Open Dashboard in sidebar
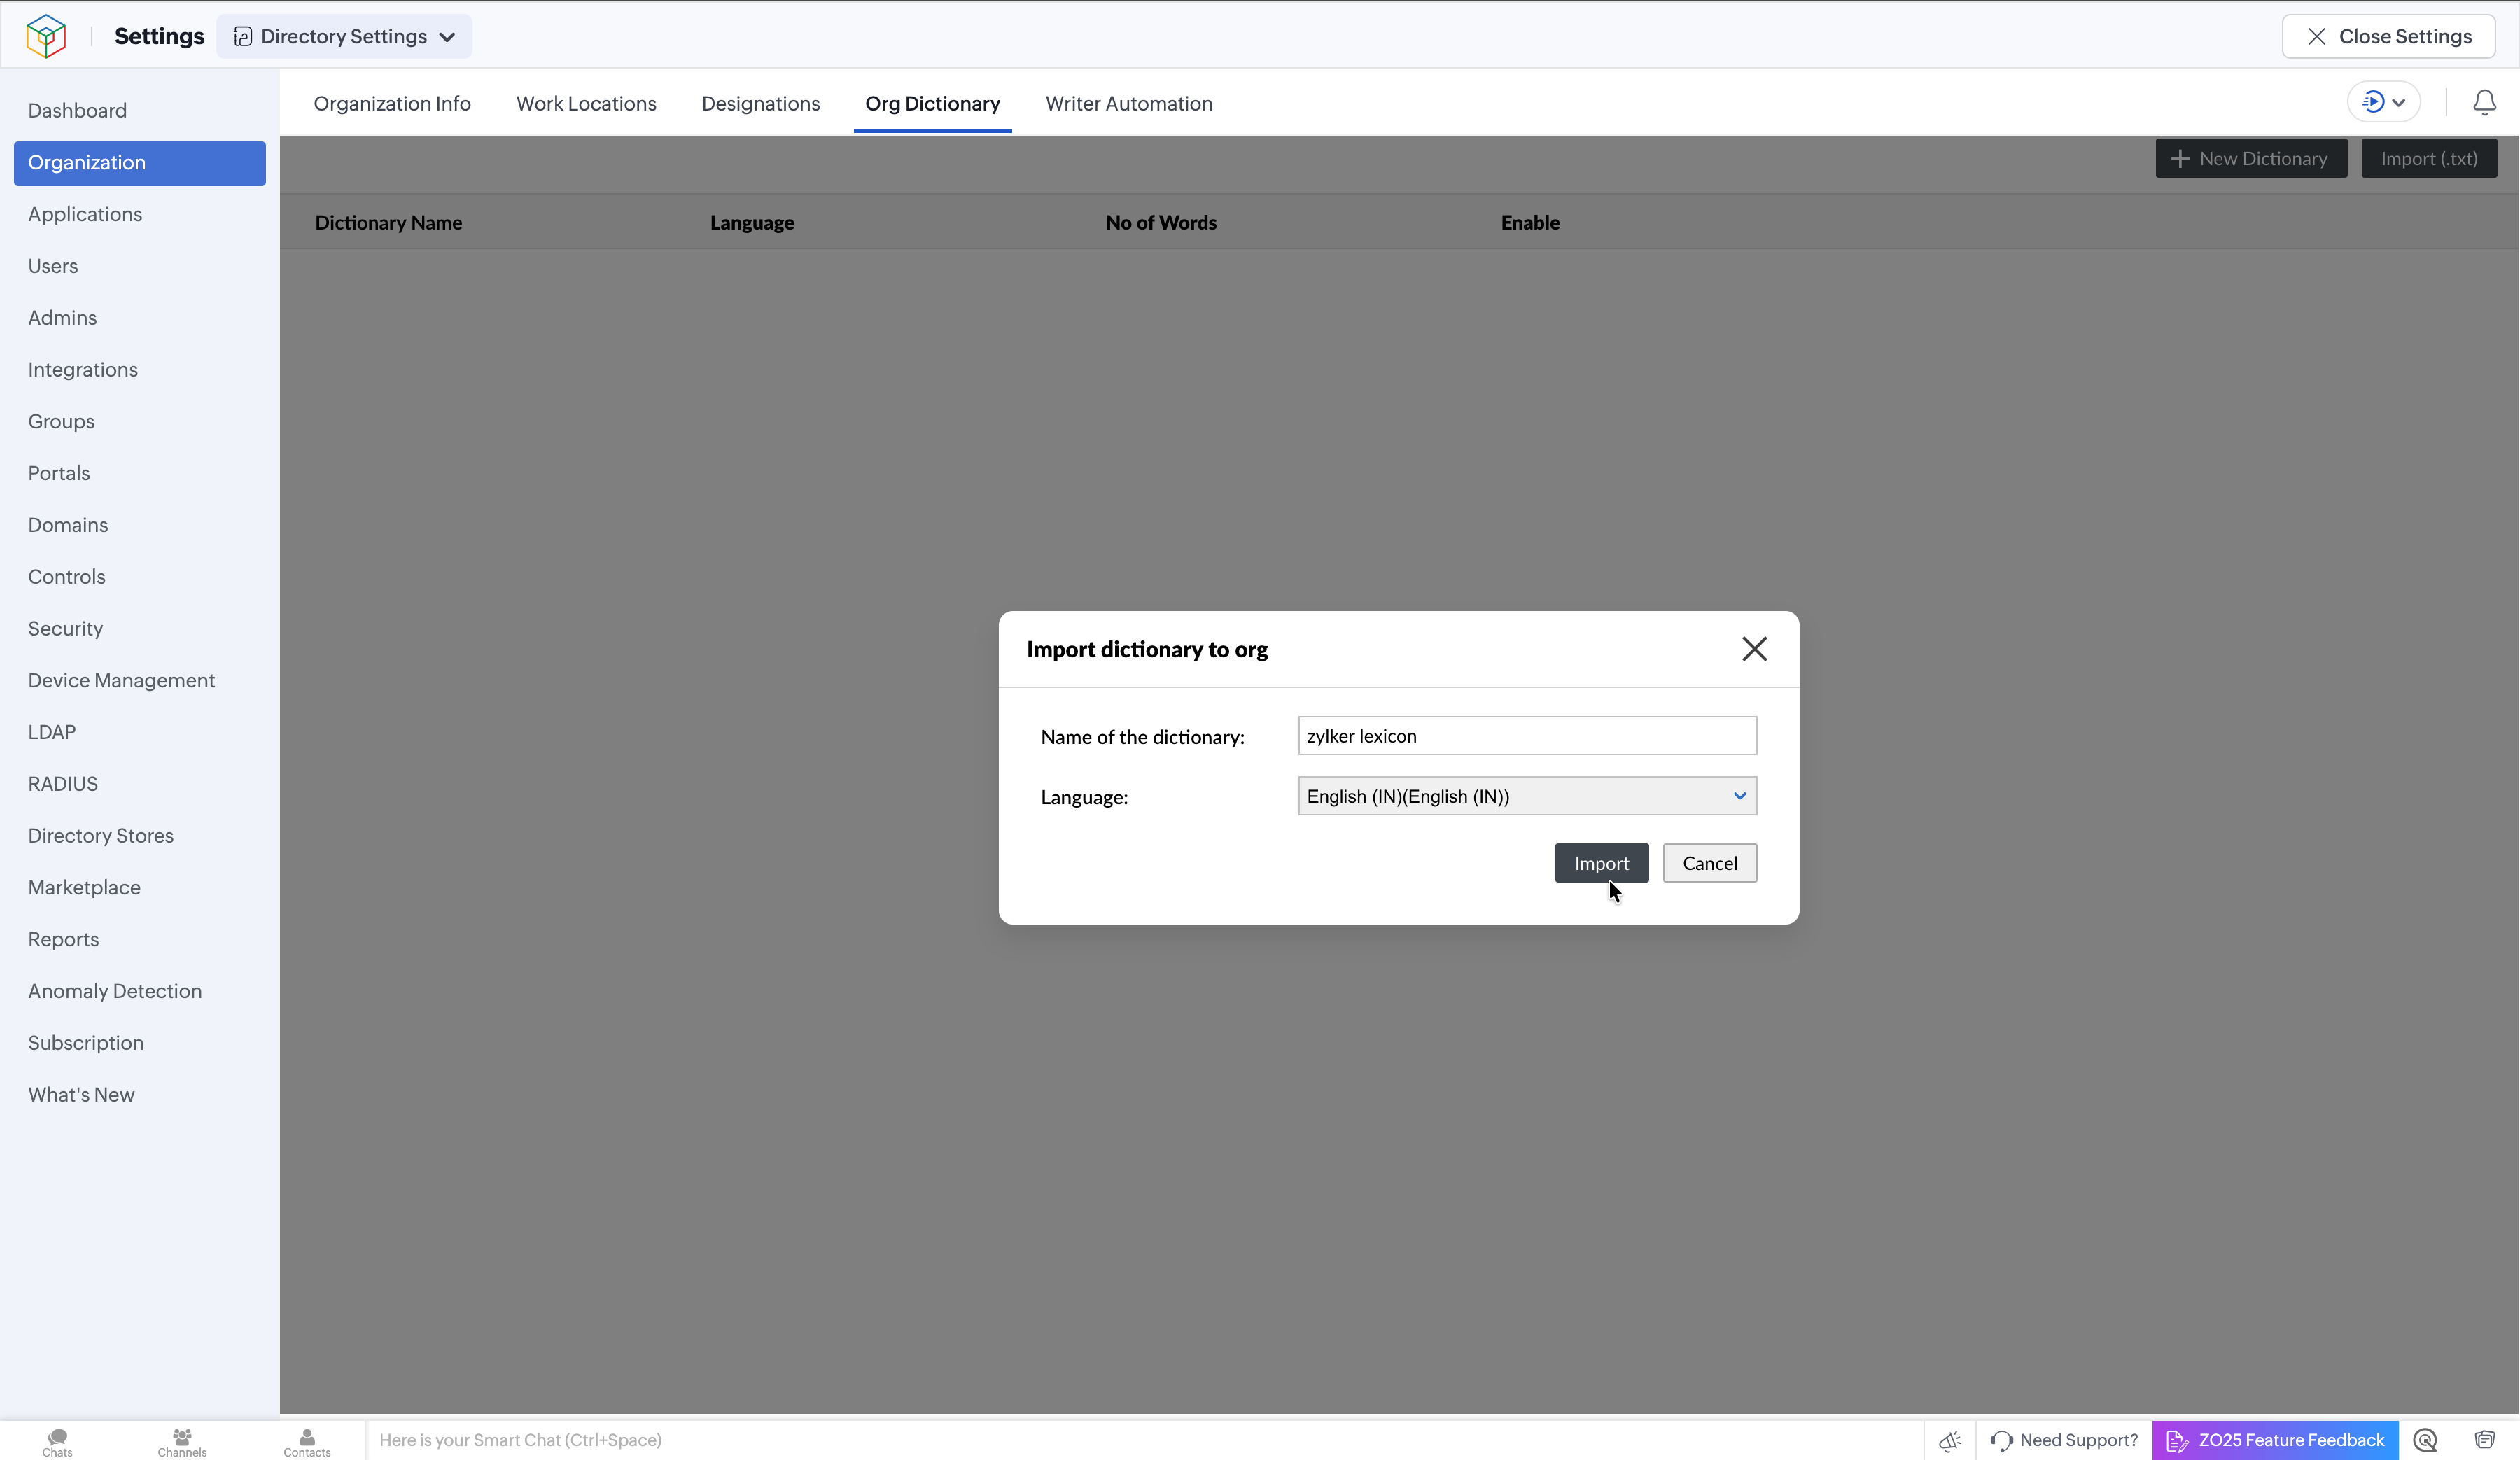 (77, 110)
